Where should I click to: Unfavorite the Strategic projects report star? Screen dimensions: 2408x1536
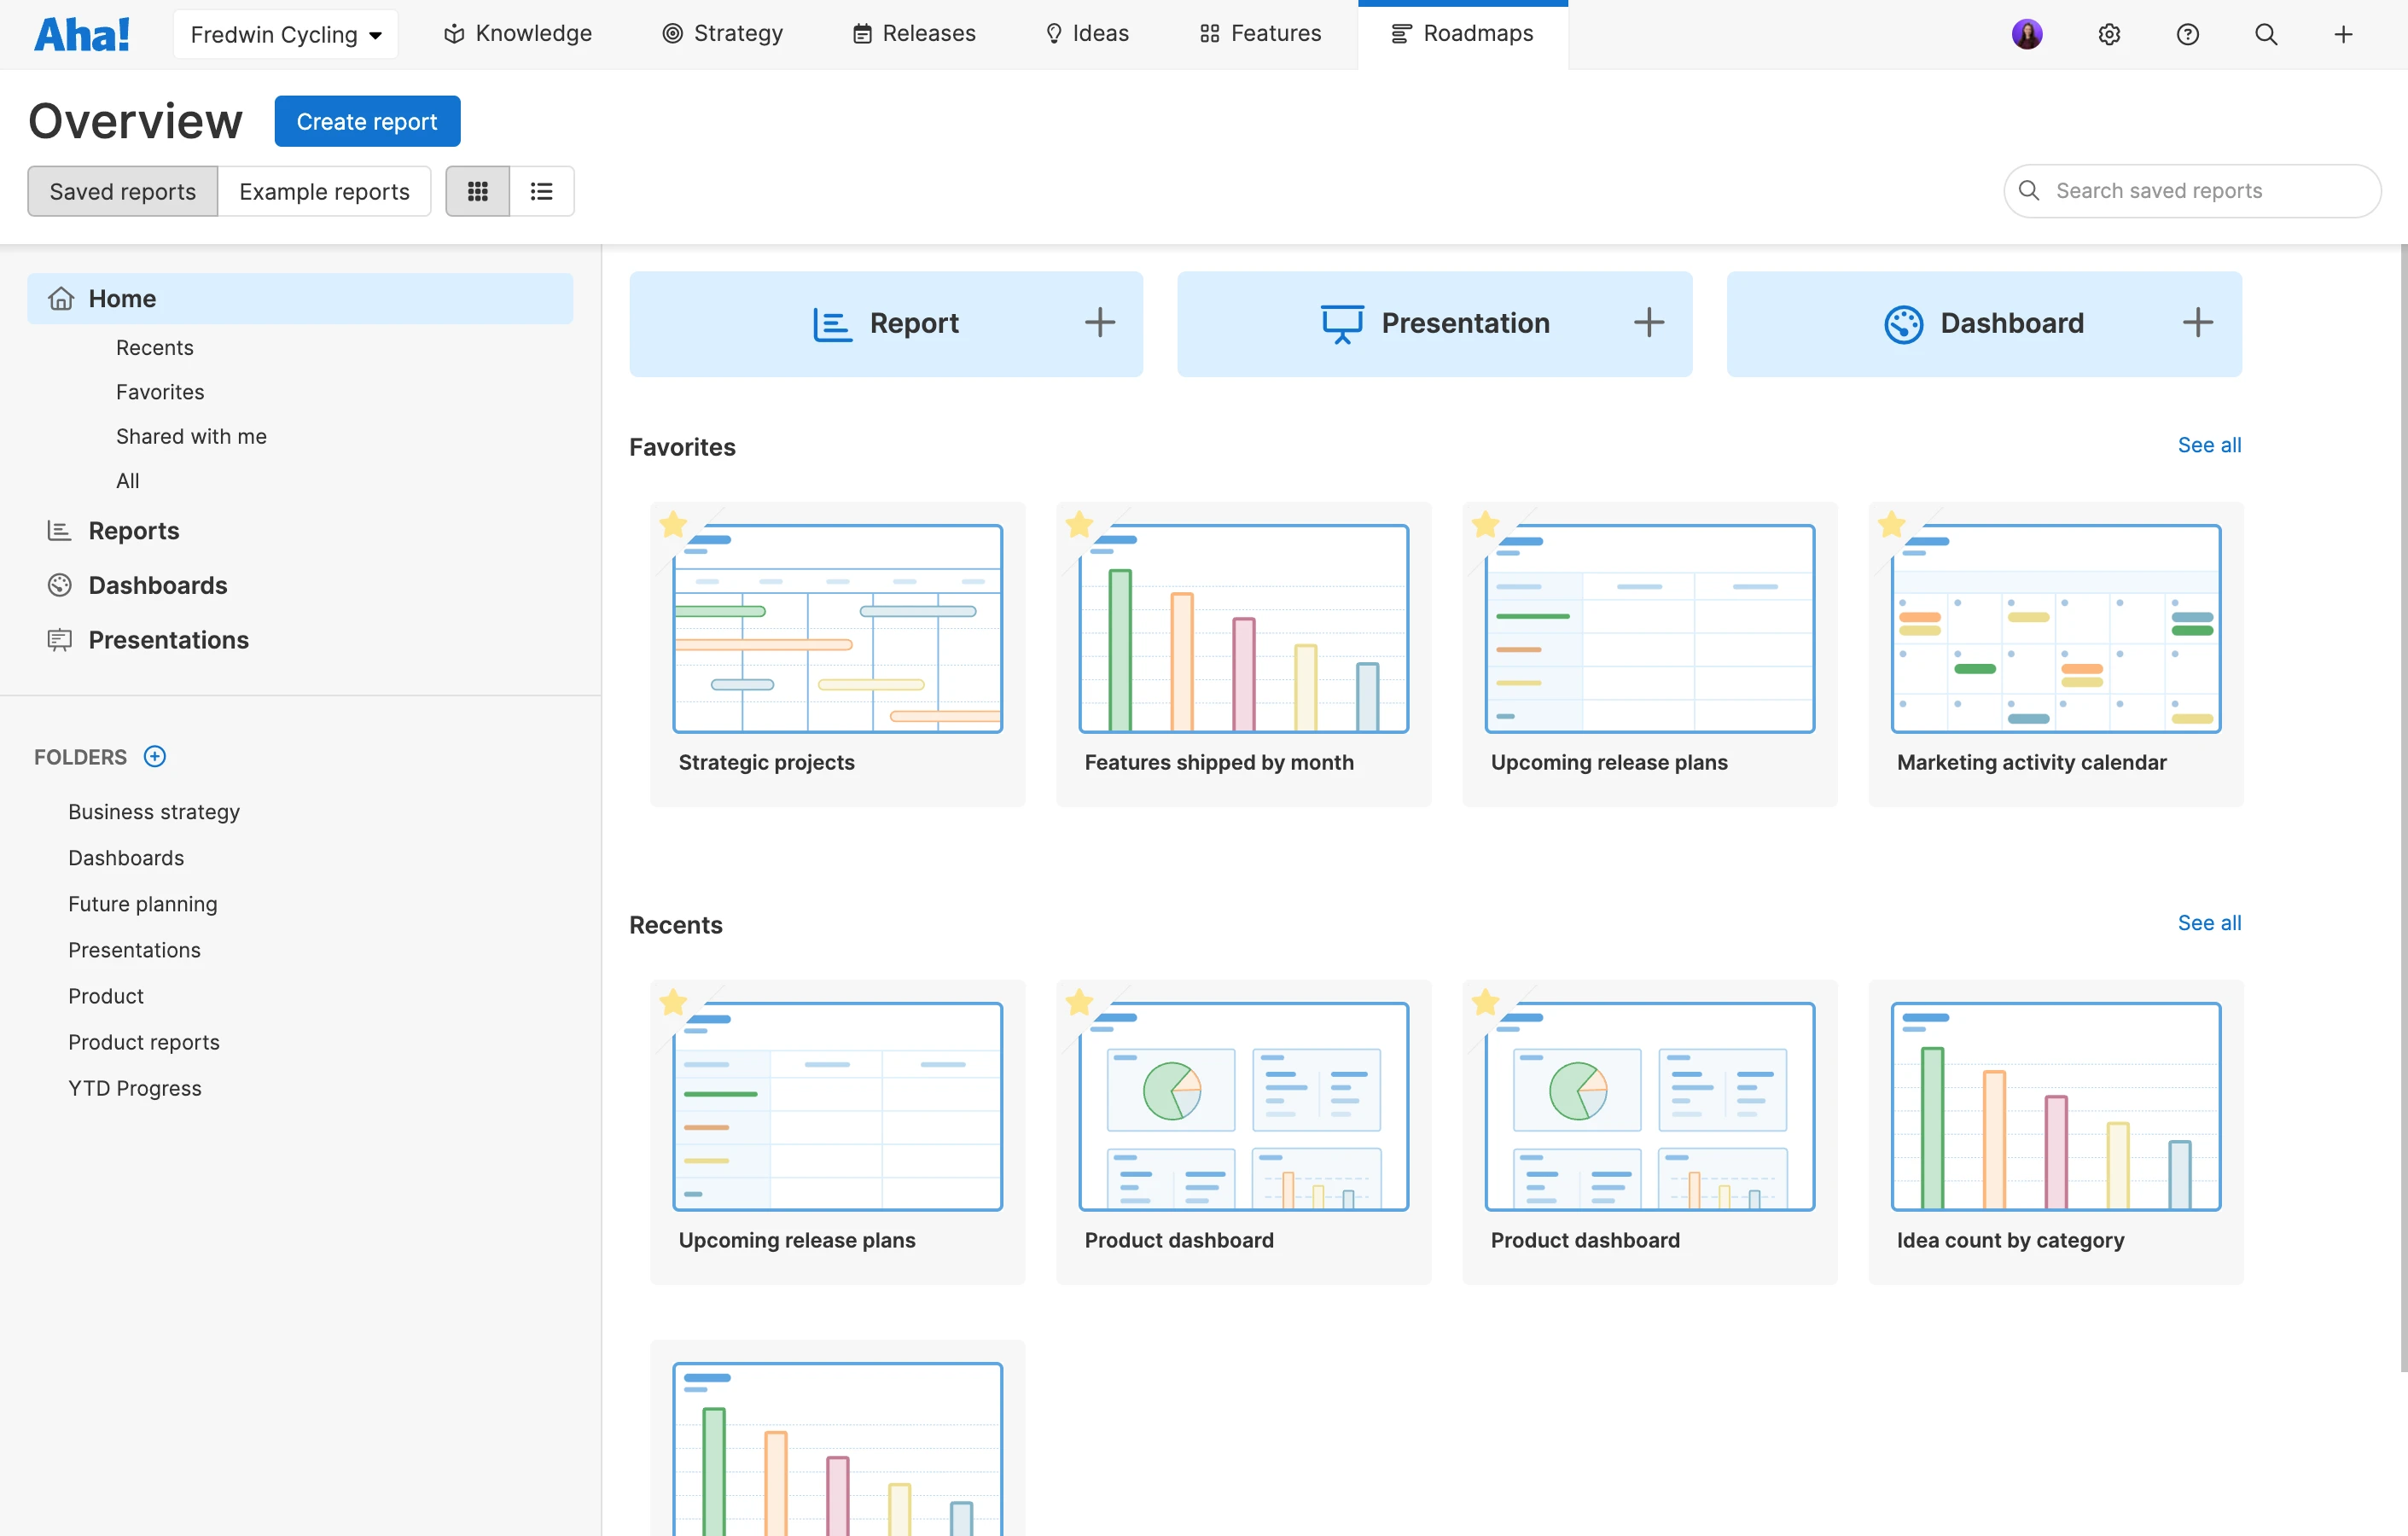pyautogui.click(x=673, y=523)
